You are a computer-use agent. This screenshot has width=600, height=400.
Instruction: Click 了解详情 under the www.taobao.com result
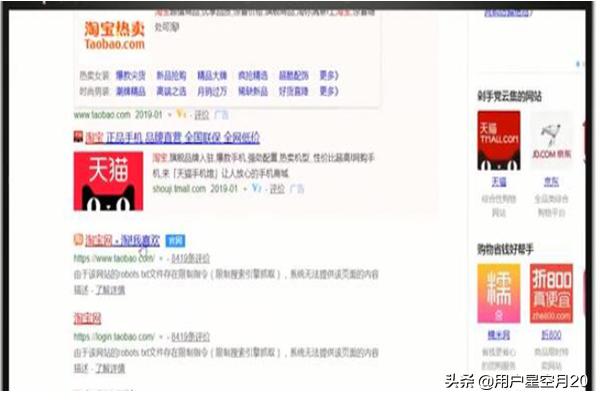click(111, 290)
